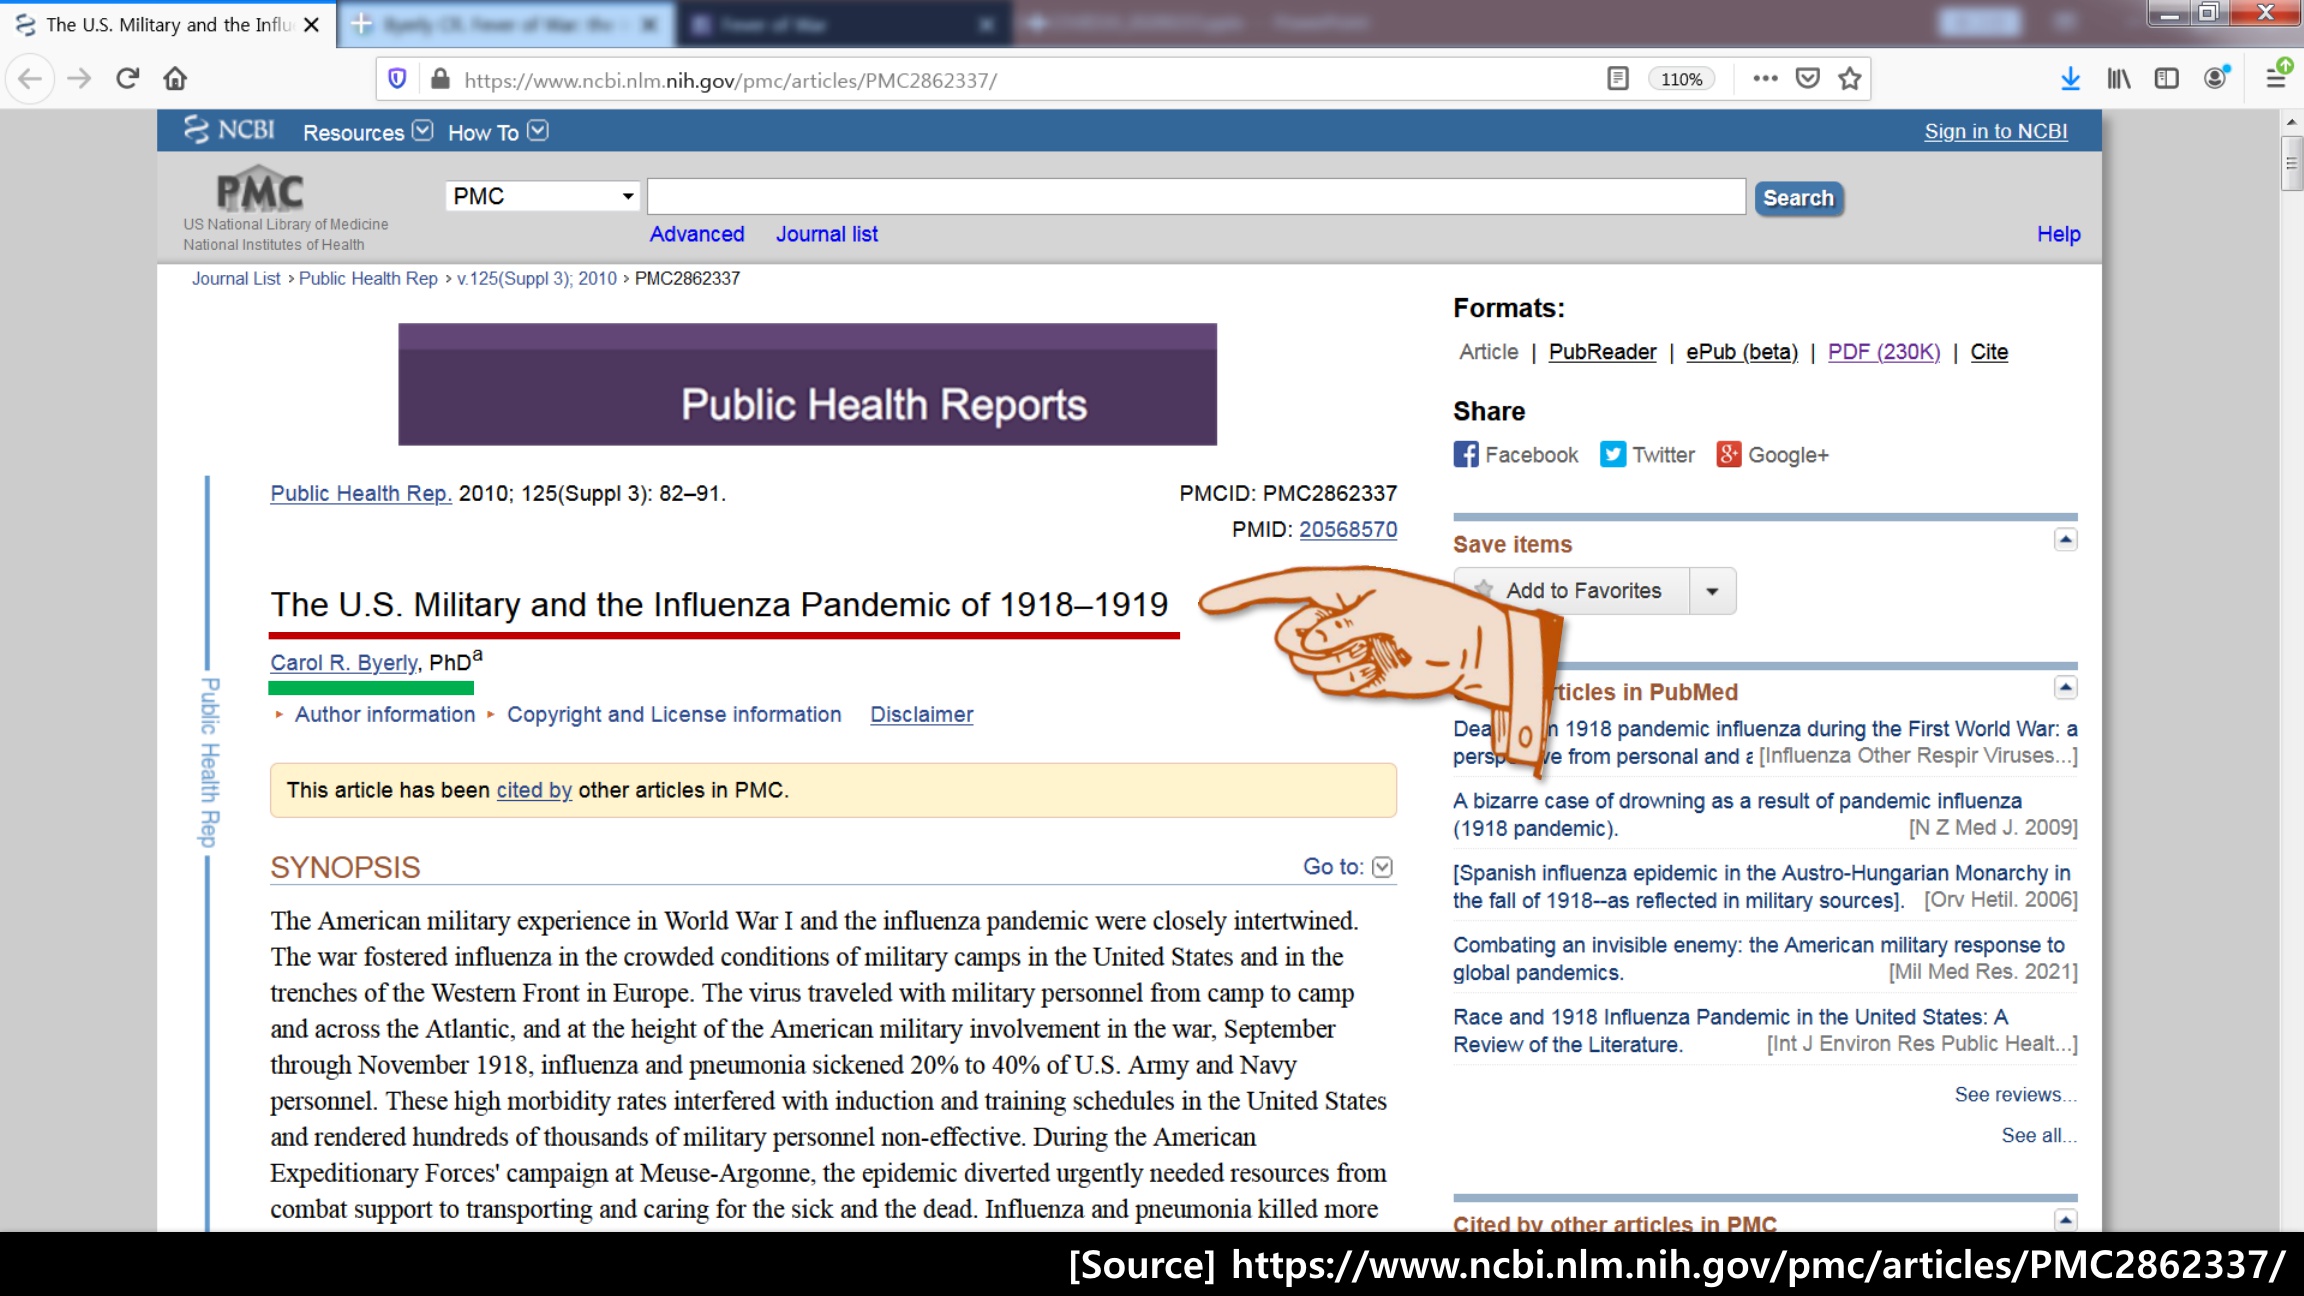Screen dimensions: 2304x1296
Task: Open 'Race and 1918 Influenza Pandemic' article
Action: tap(1730, 1031)
